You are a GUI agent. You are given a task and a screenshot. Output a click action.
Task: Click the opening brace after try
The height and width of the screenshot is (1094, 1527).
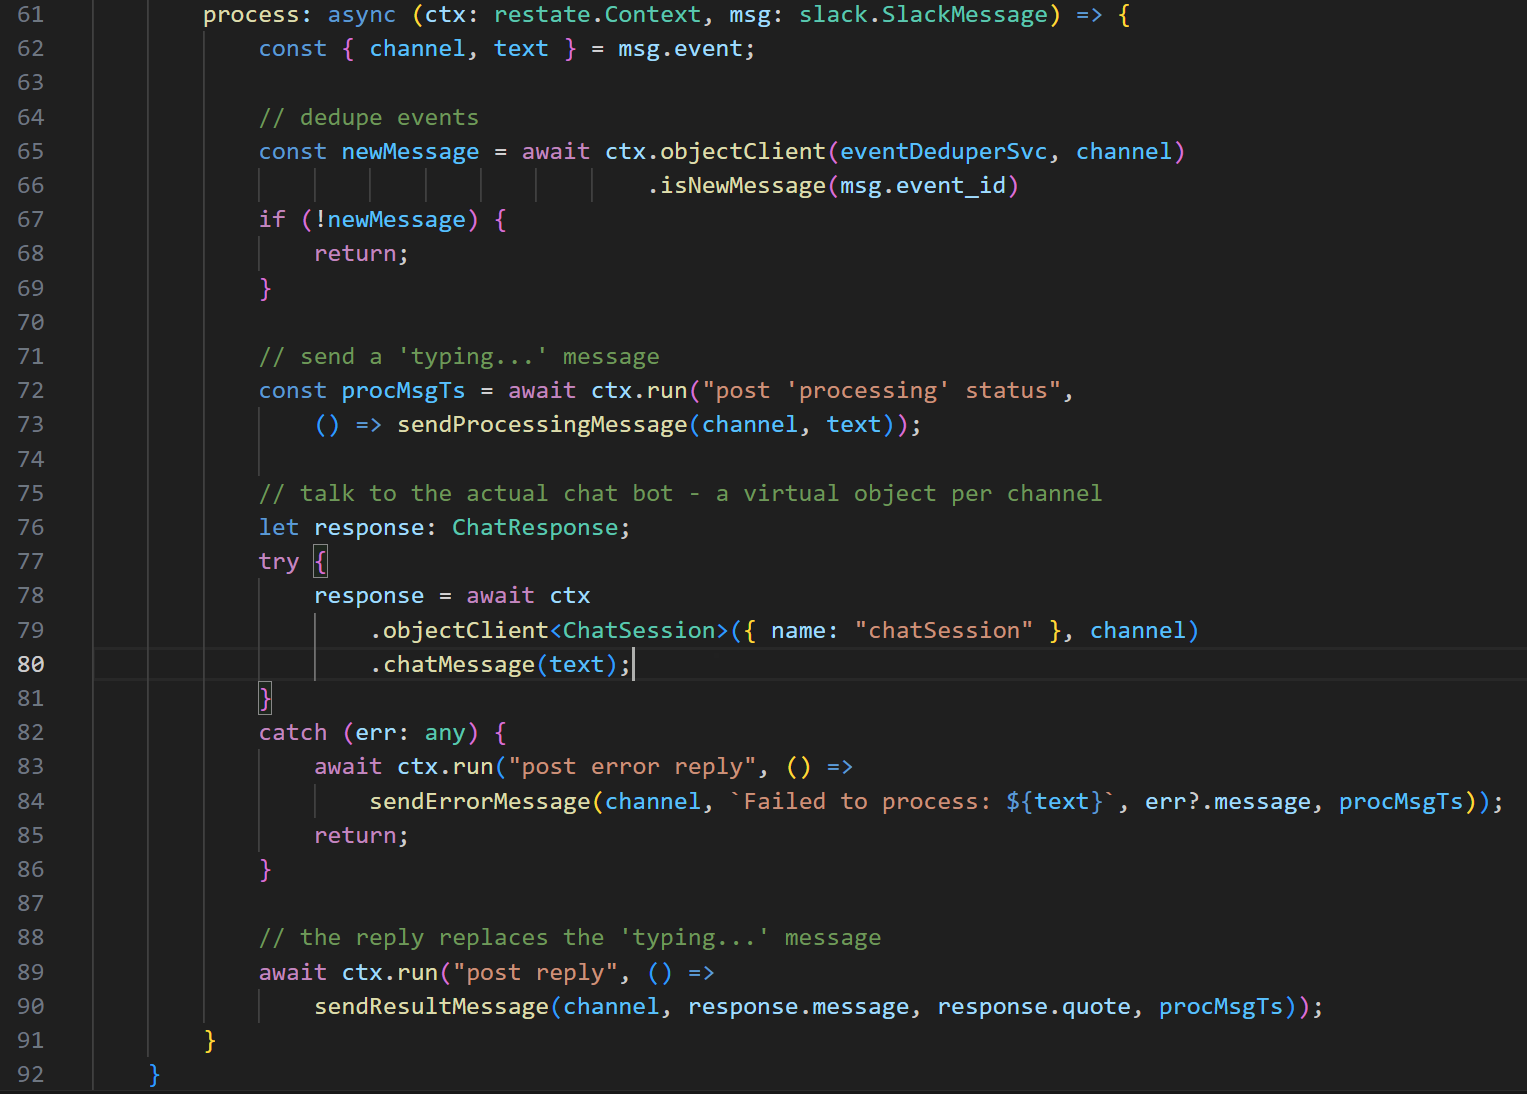pos(320,562)
